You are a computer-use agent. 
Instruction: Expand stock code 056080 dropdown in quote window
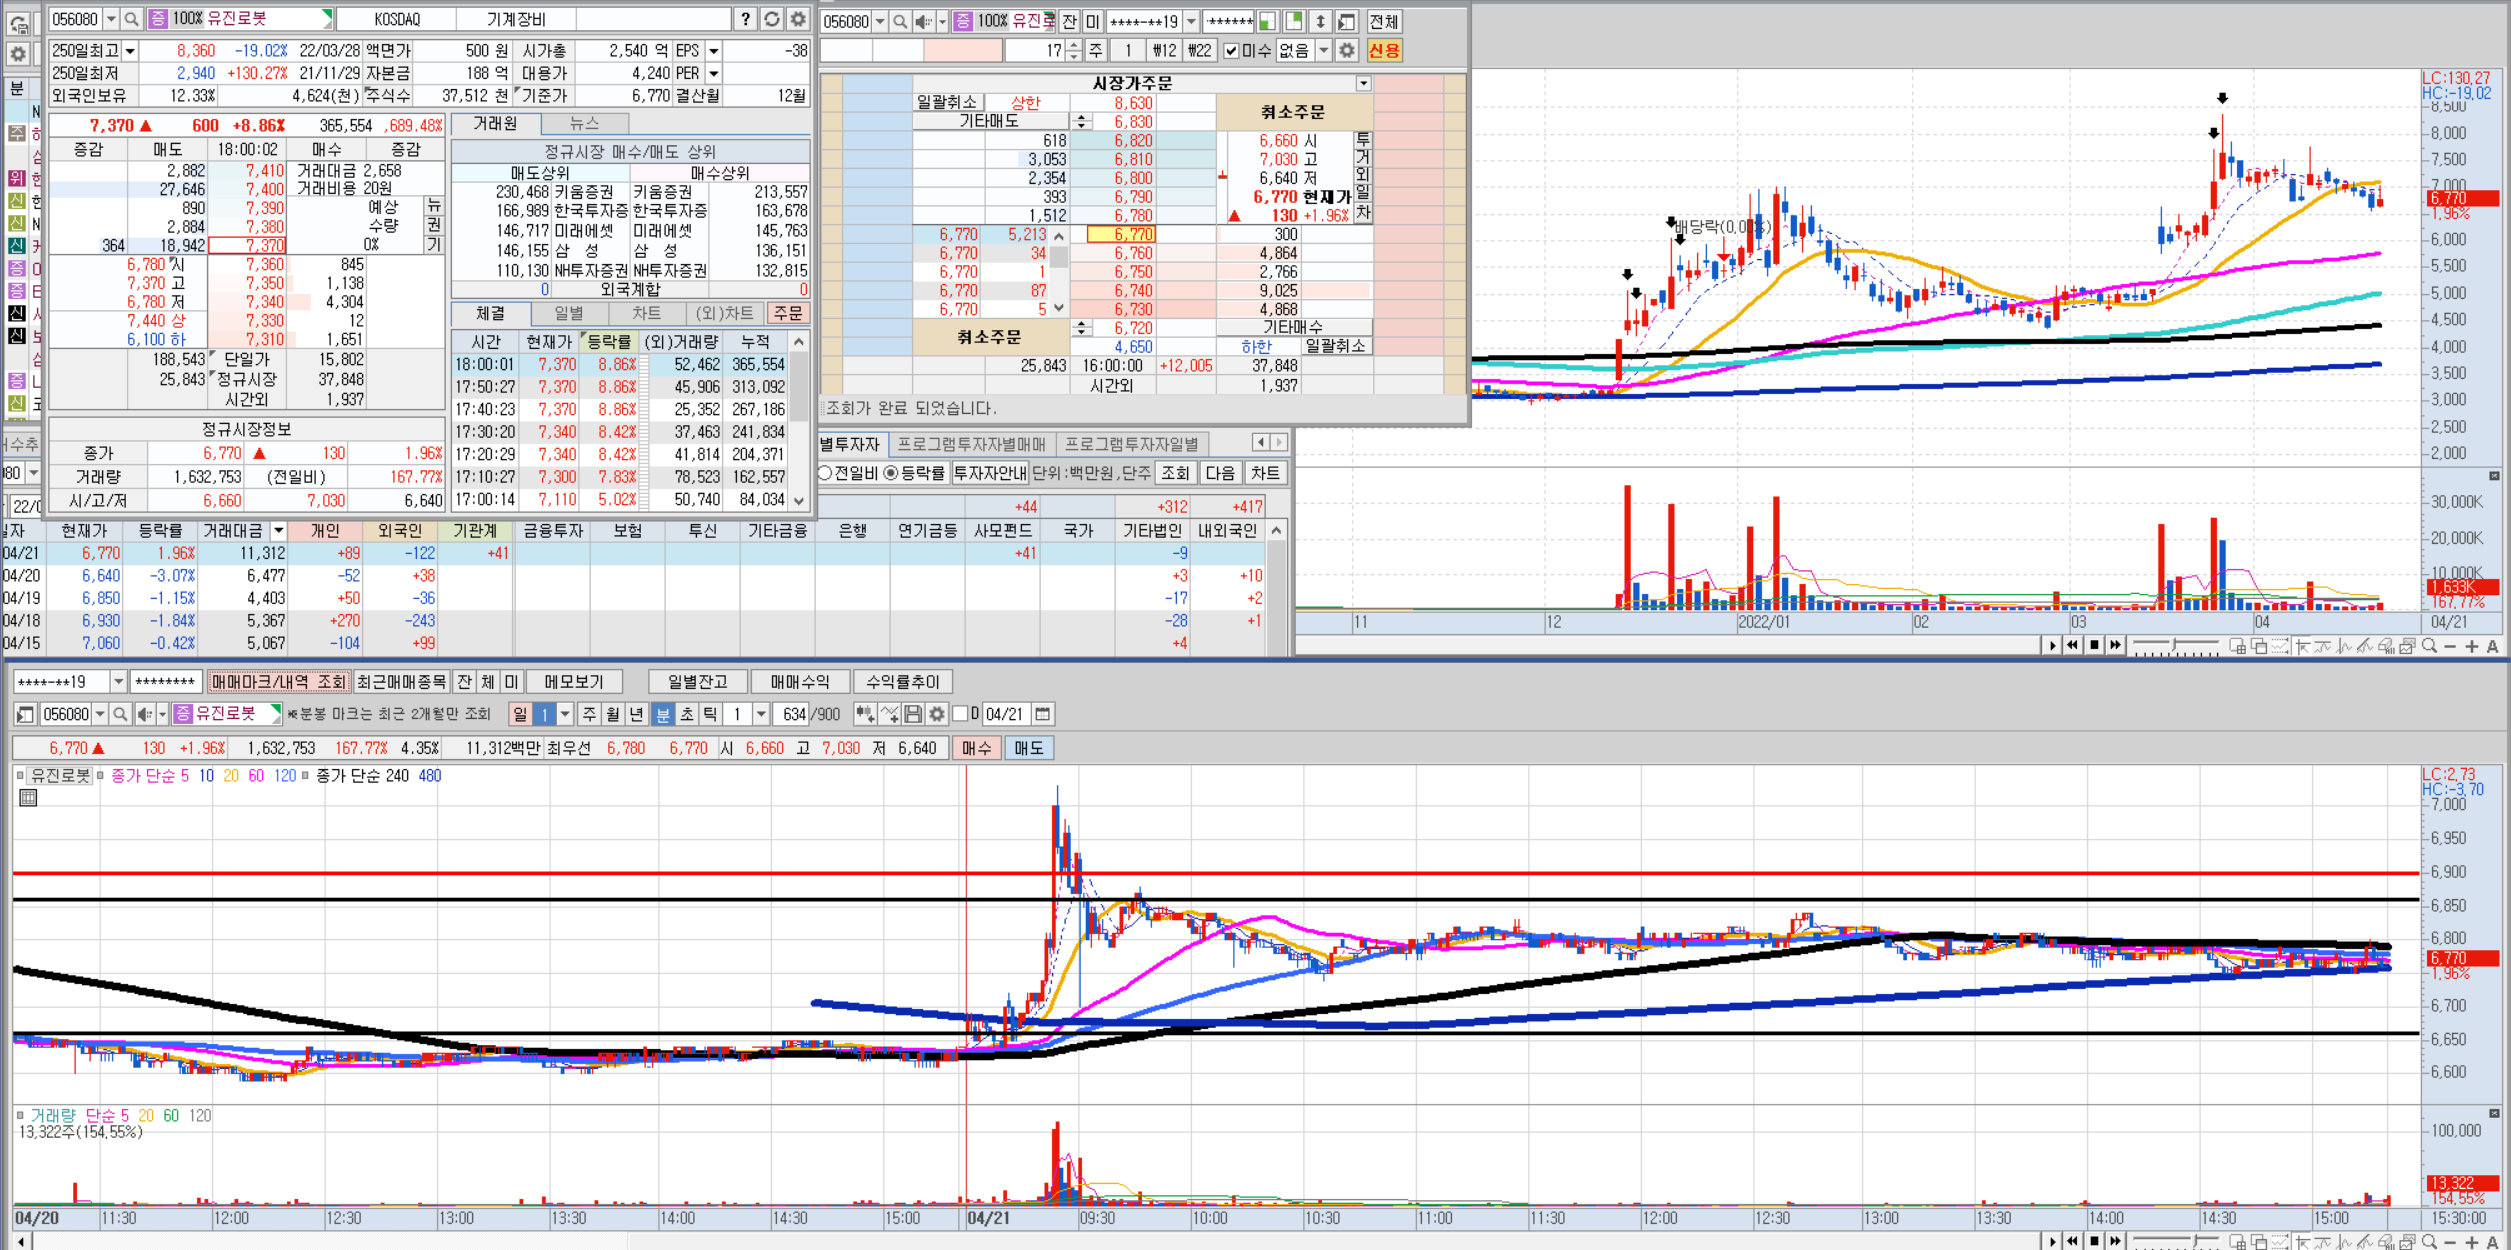coord(111,19)
